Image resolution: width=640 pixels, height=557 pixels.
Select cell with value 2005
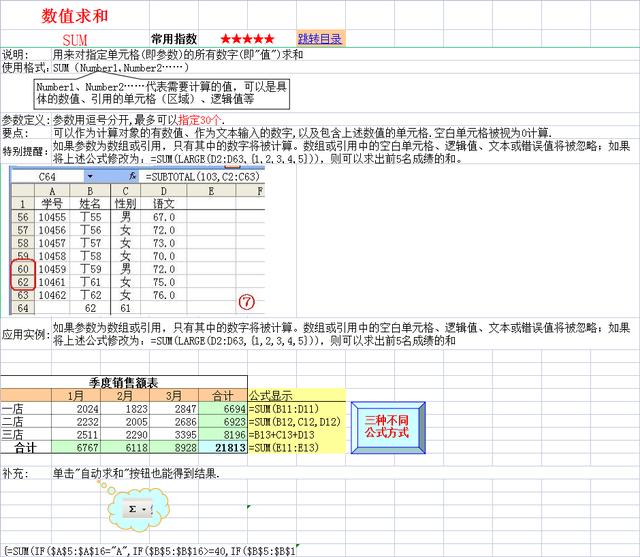tap(125, 422)
